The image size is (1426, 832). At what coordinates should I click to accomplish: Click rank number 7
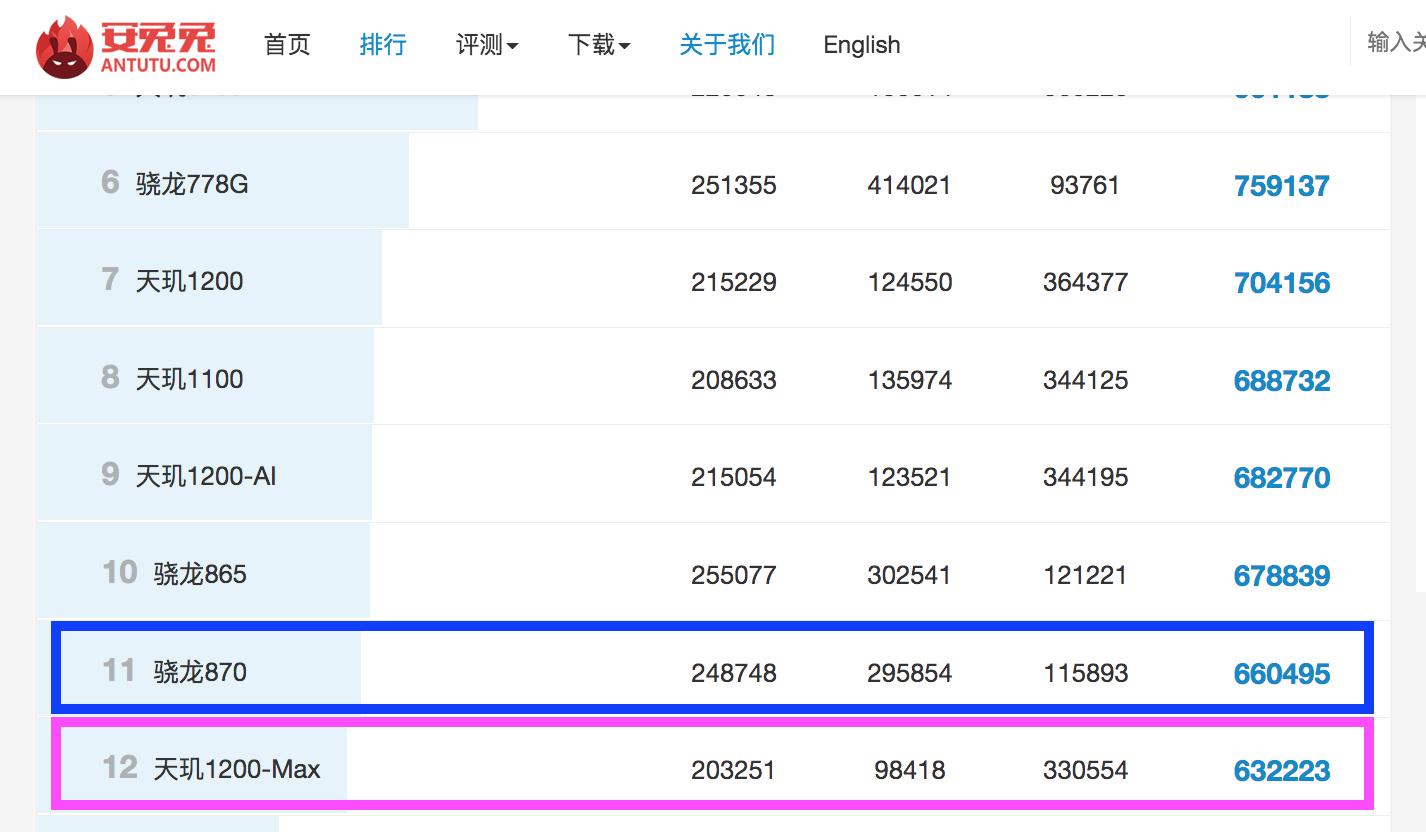click(x=110, y=279)
